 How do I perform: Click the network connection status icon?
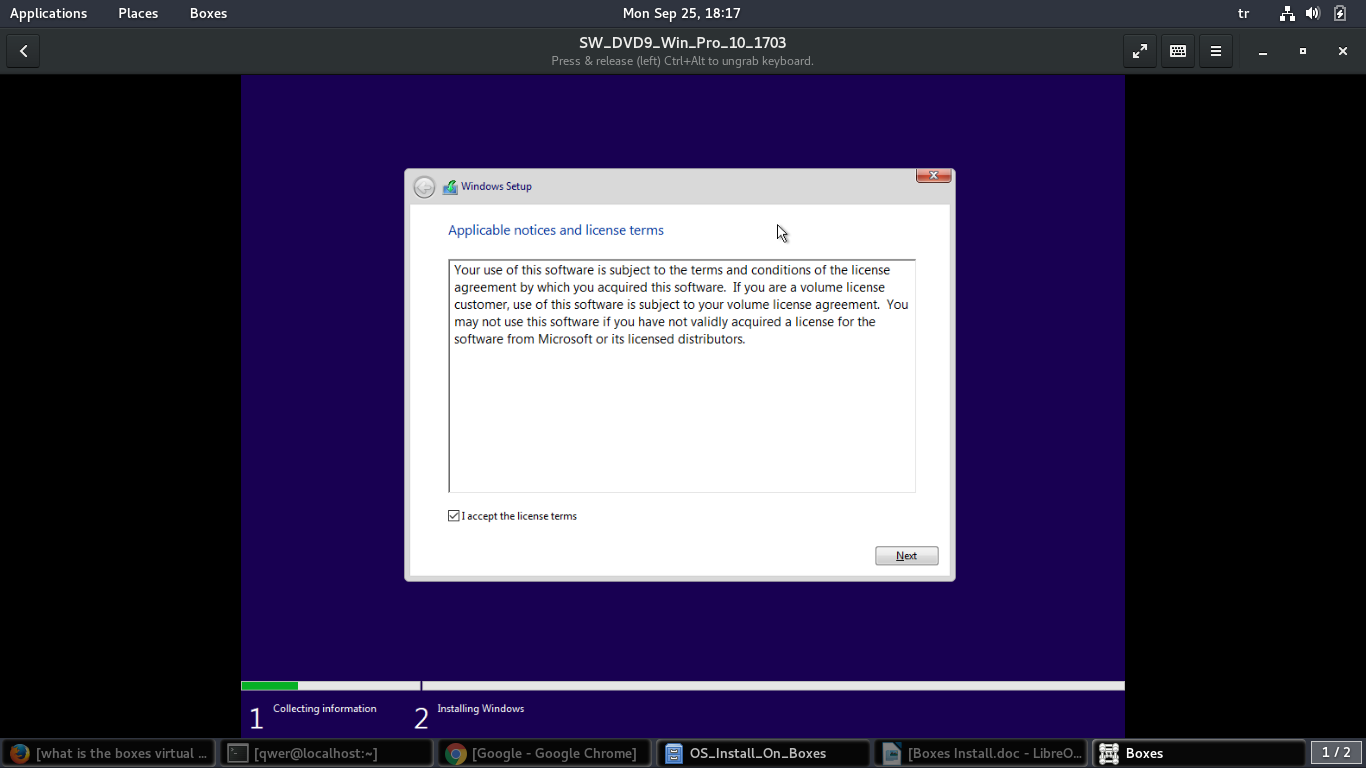(1287, 13)
